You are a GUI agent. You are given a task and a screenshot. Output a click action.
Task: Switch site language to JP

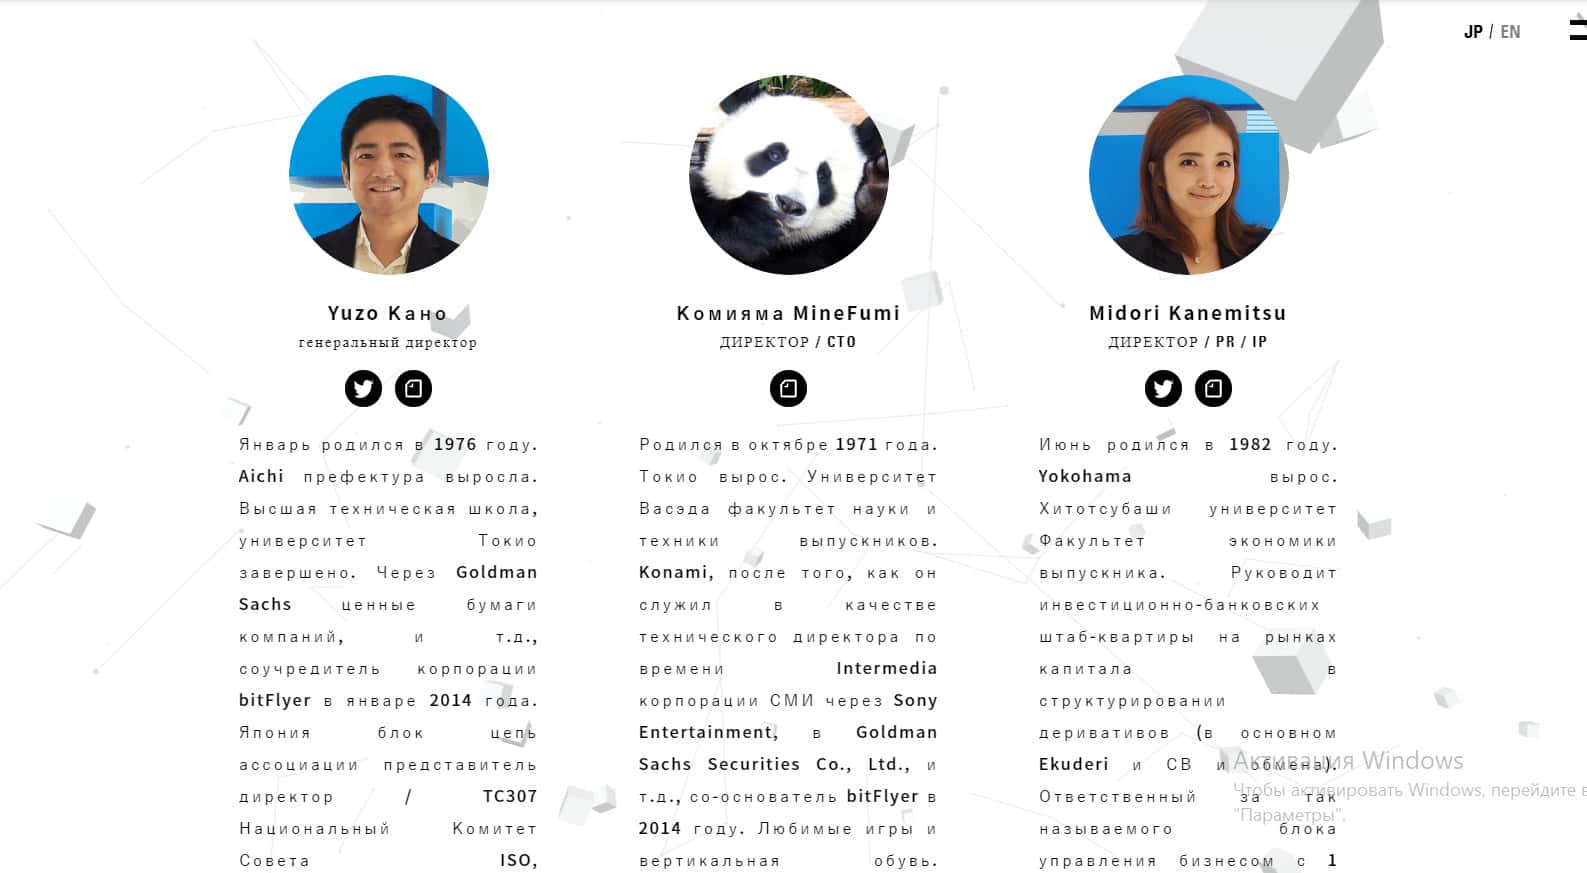pos(1473,32)
